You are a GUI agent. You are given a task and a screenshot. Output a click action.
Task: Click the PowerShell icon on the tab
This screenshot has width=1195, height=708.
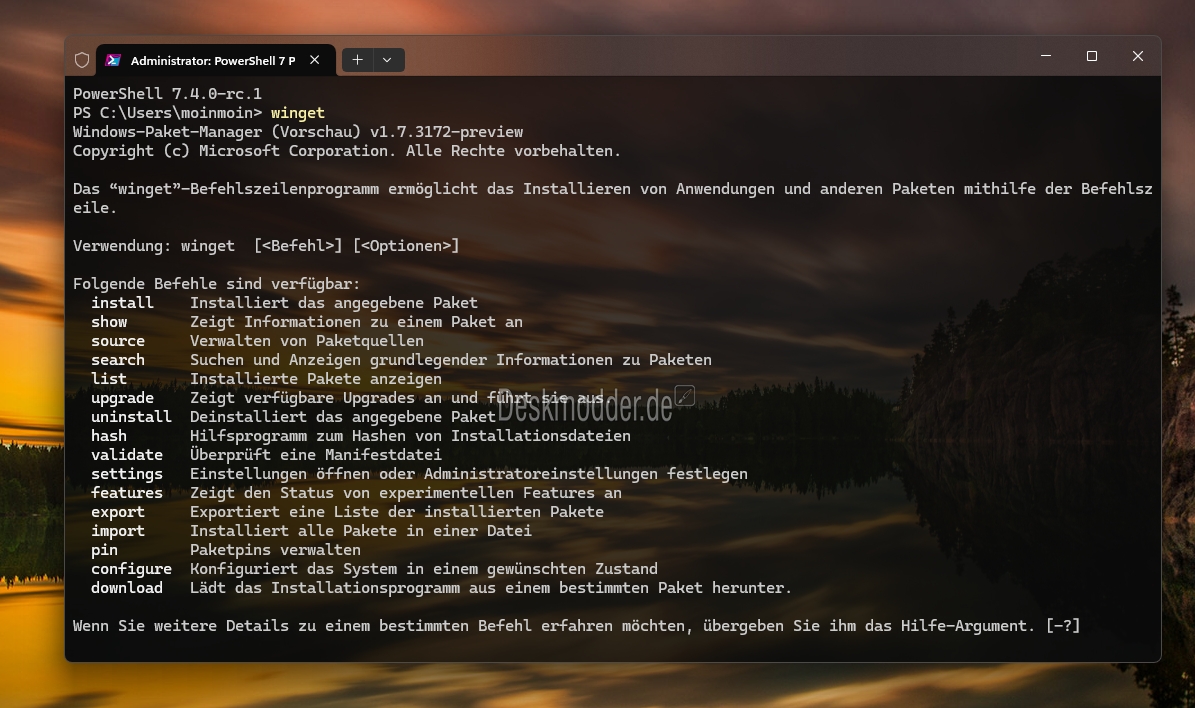[113, 60]
